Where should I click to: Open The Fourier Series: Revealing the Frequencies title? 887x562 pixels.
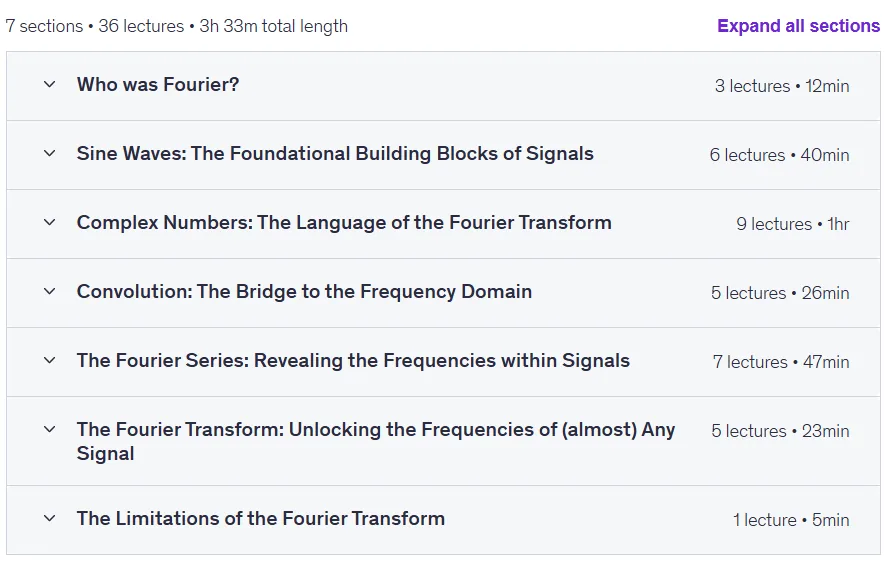pos(353,361)
